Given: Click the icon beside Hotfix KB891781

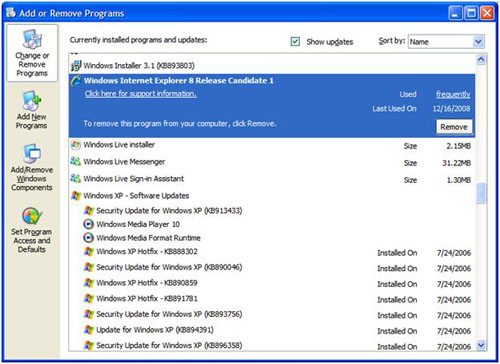Looking at the screenshot, I should click(89, 299).
